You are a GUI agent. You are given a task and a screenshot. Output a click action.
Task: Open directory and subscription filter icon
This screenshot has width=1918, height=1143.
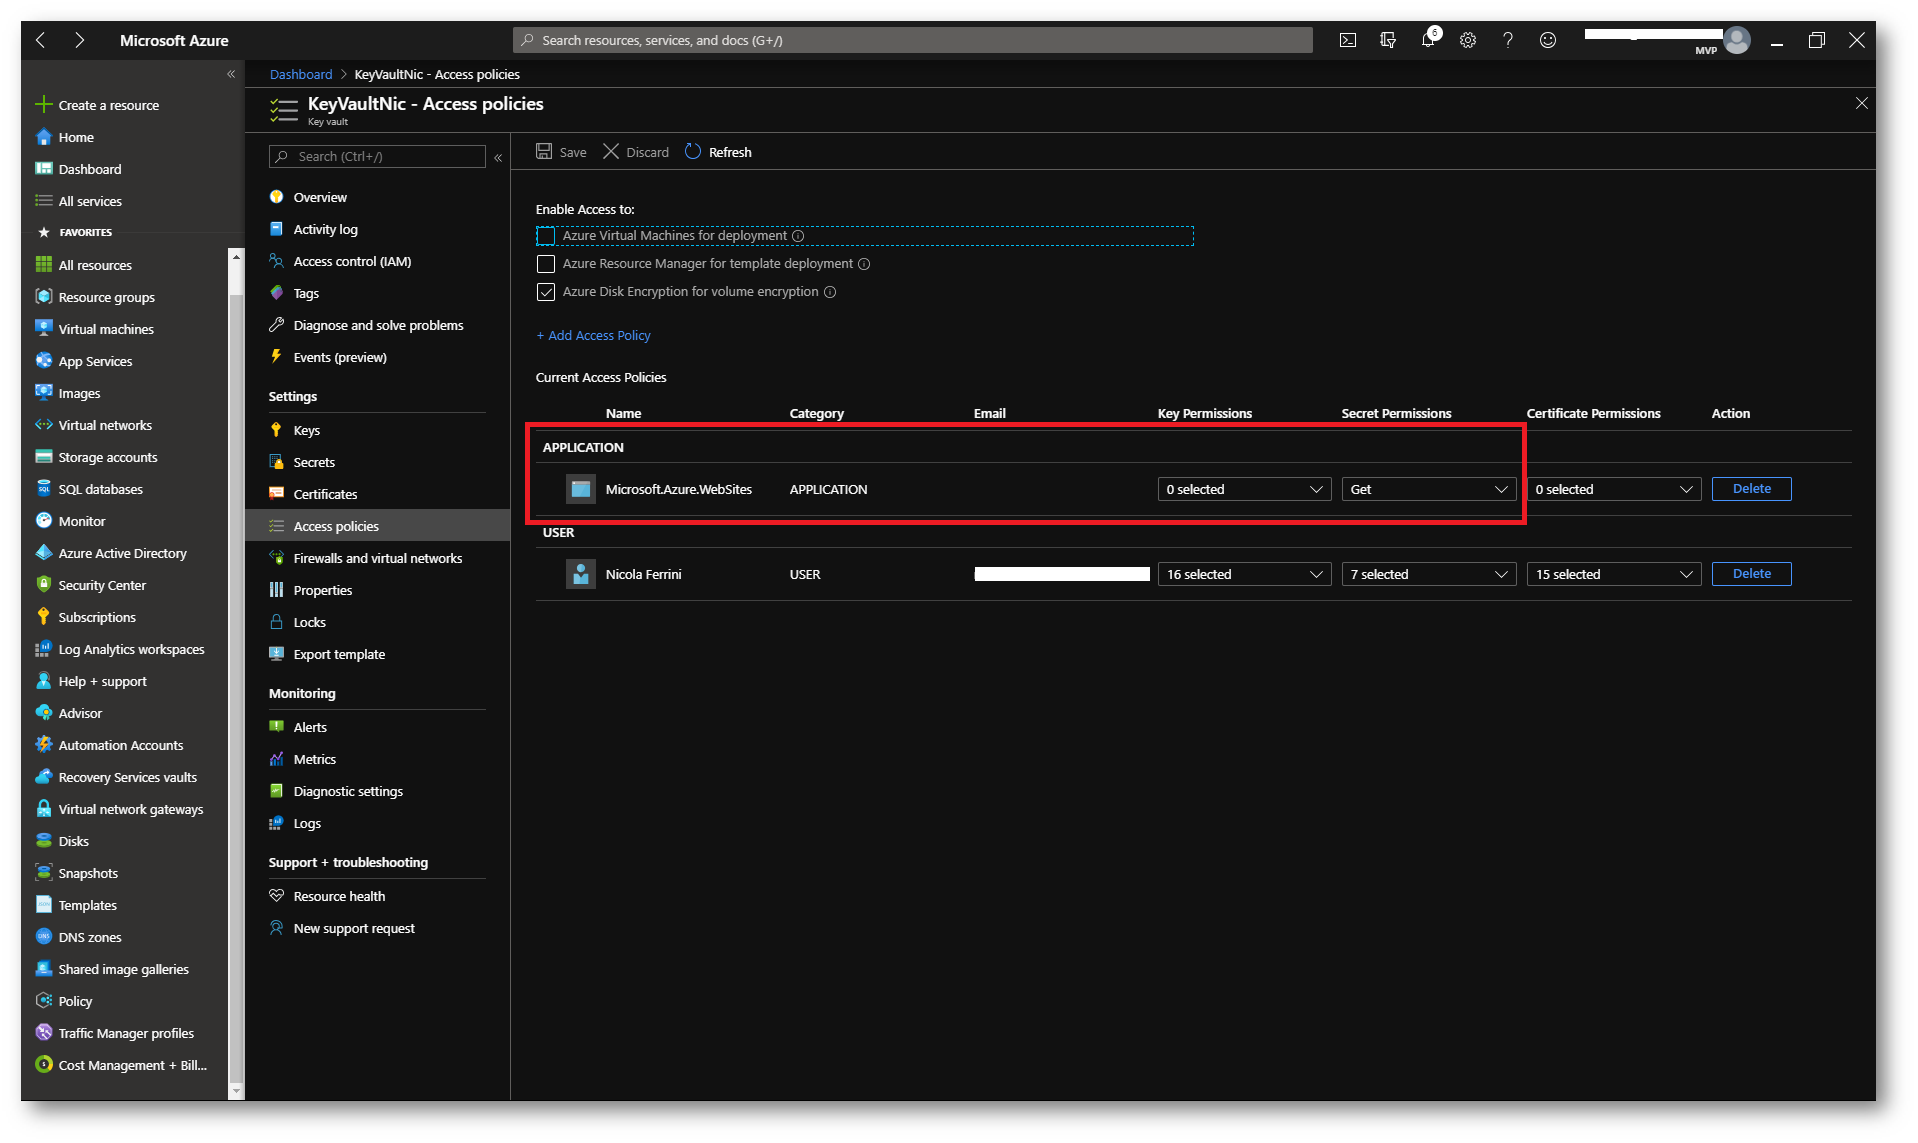click(1387, 40)
